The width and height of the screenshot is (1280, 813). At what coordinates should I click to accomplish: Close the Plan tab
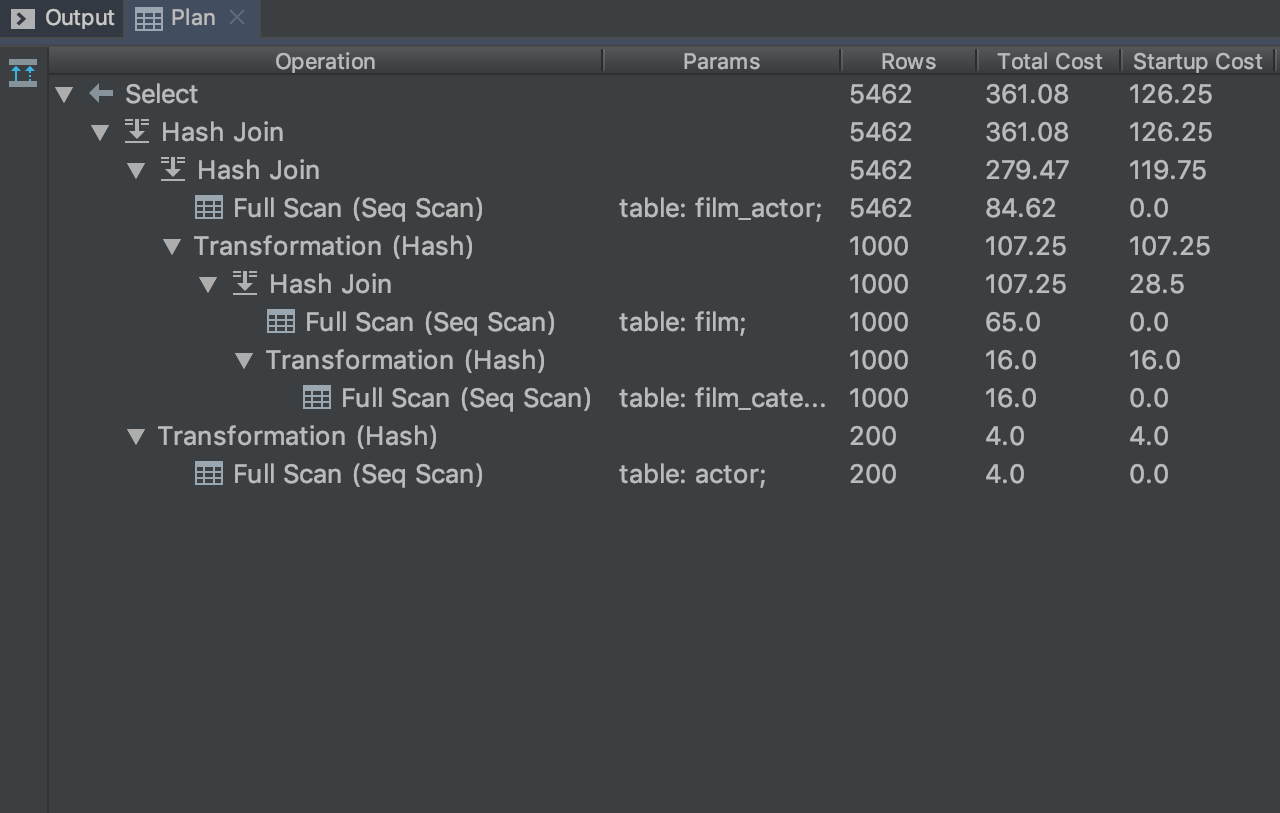tap(237, 17)
